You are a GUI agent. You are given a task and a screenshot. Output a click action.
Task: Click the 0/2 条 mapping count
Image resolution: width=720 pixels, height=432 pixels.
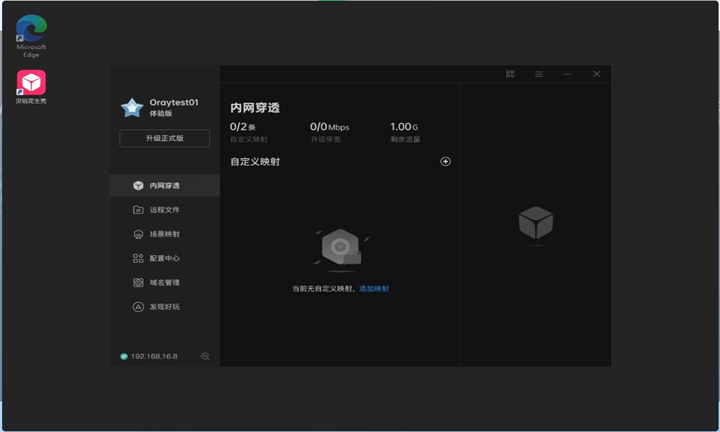click(x=242, y=127)
